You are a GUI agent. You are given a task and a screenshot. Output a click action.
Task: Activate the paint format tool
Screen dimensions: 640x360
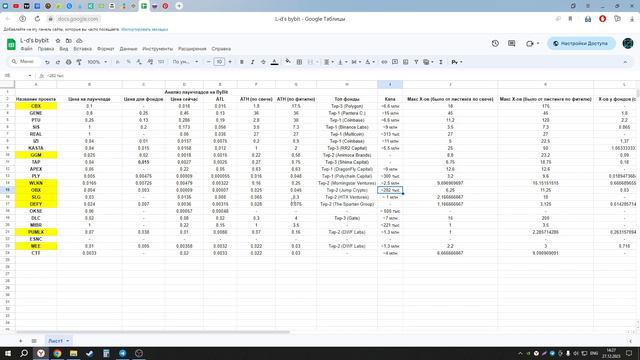[x=79, y=62]
